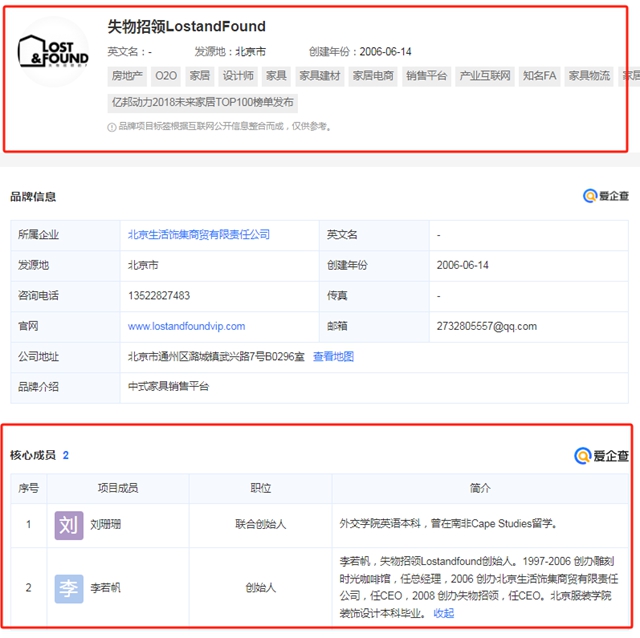Click the Lost & Found brand logo
640x638 pixels.
click(53, 52)
